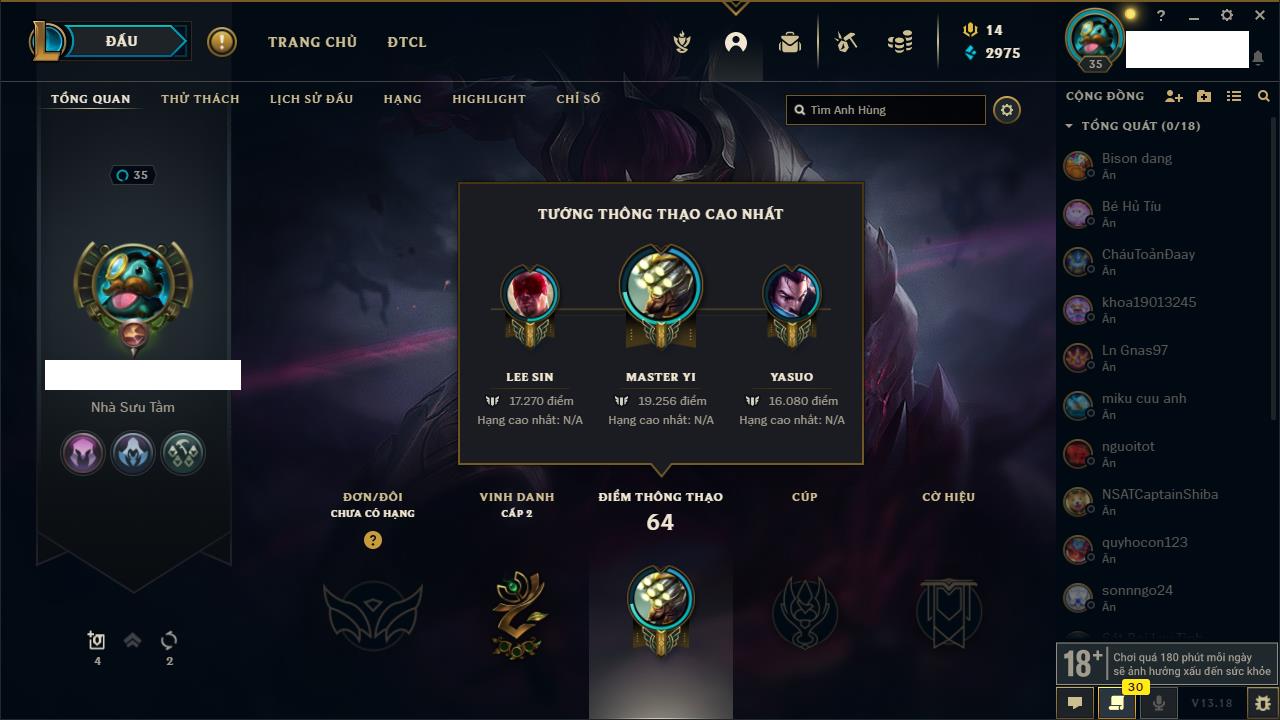Toggle the chat window button

tap(1075, 703)
